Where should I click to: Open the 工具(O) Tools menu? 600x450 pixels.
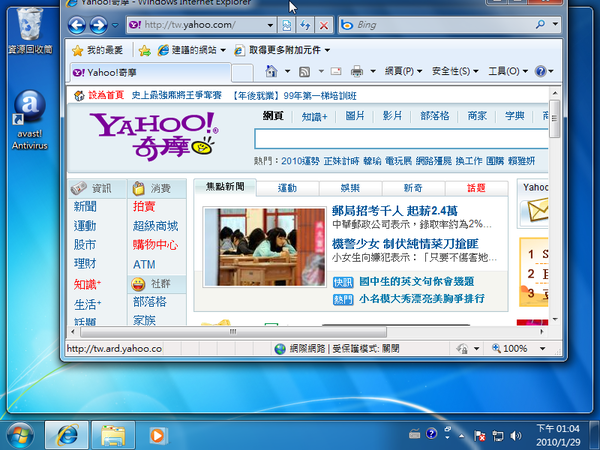508,71
